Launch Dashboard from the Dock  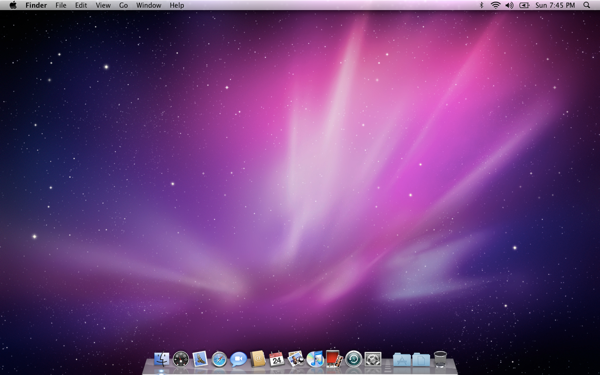click(x=181, y=359)
